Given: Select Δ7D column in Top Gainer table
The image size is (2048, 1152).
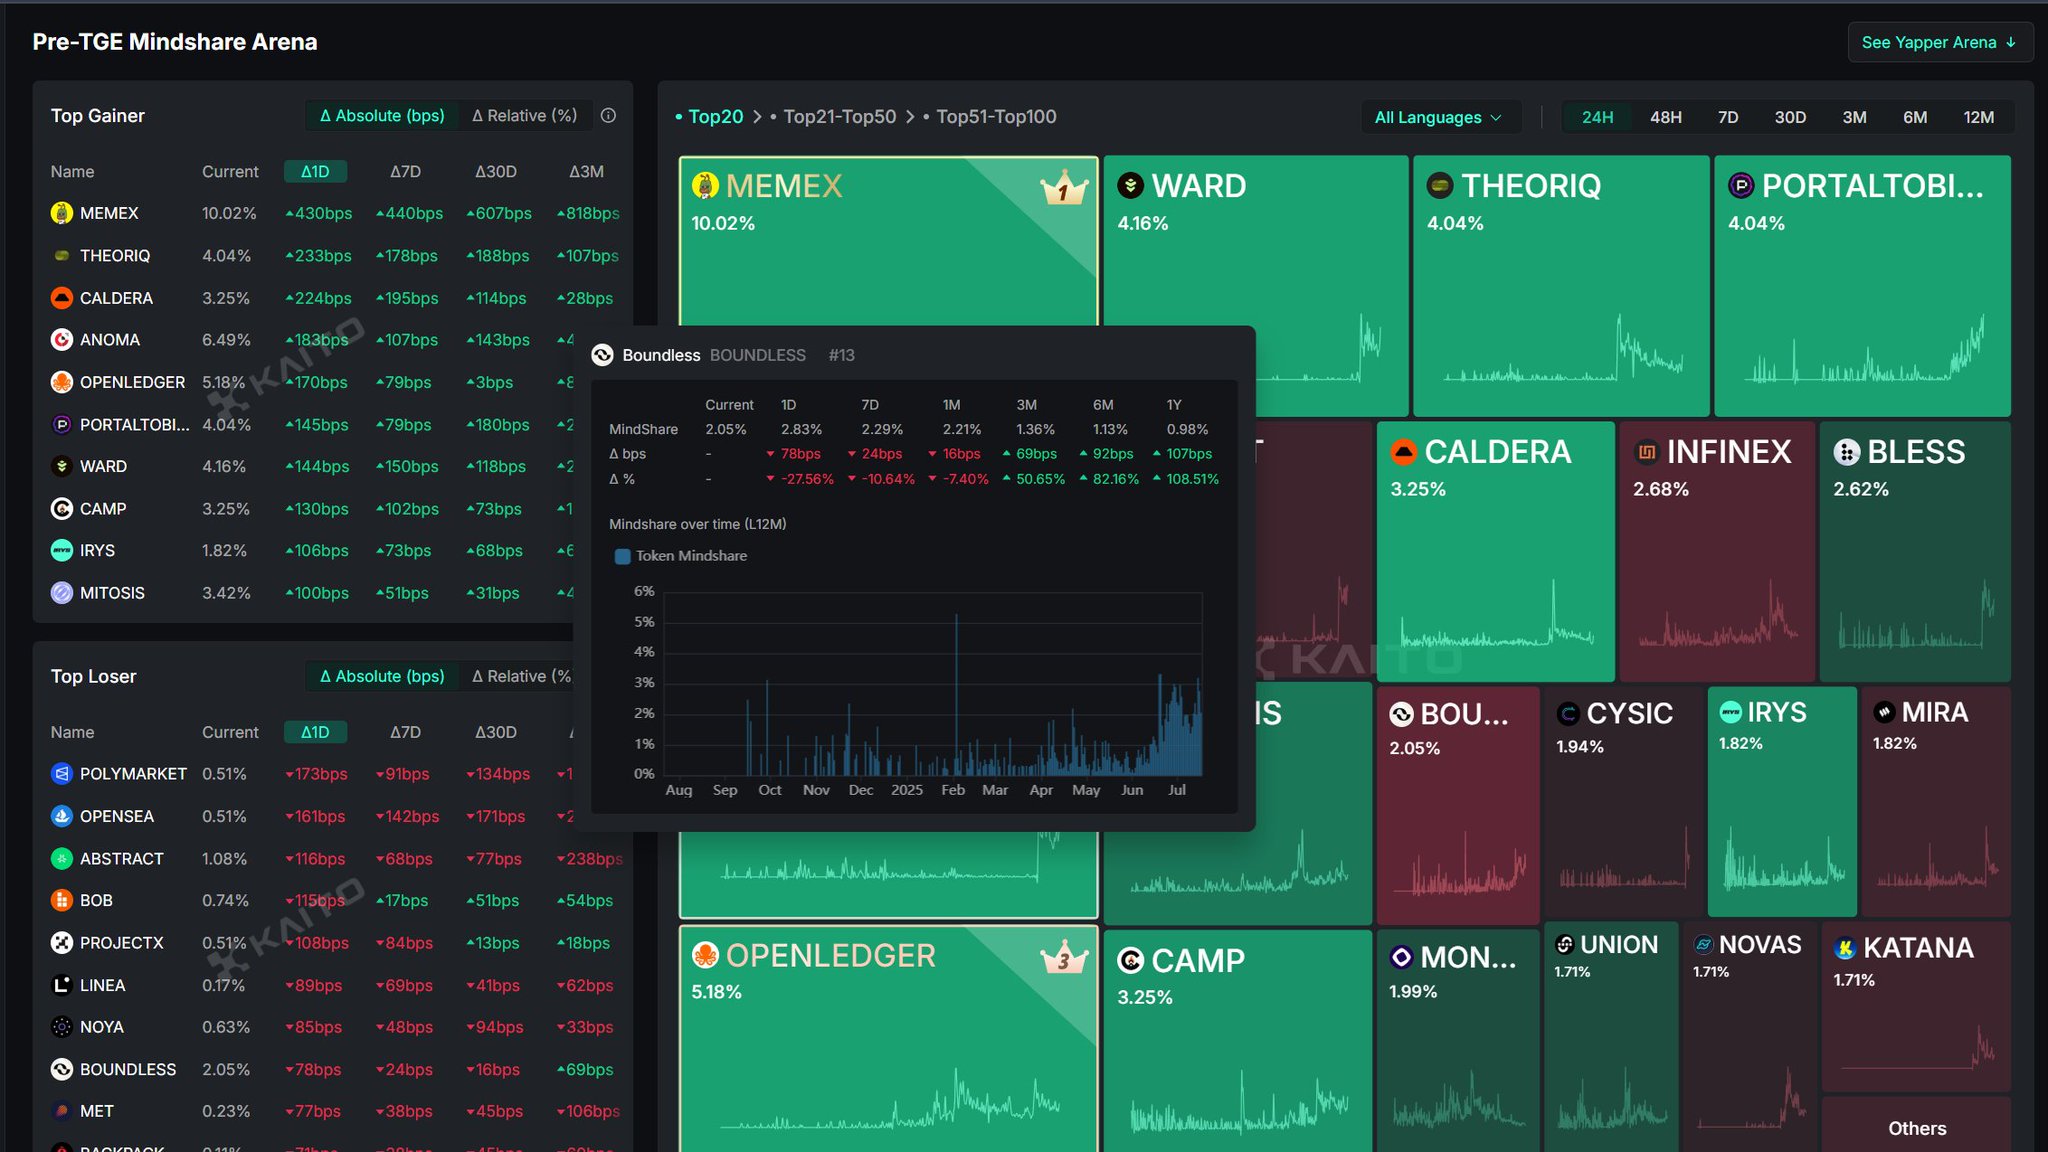Looking at the screenshot, I should 405,171.
